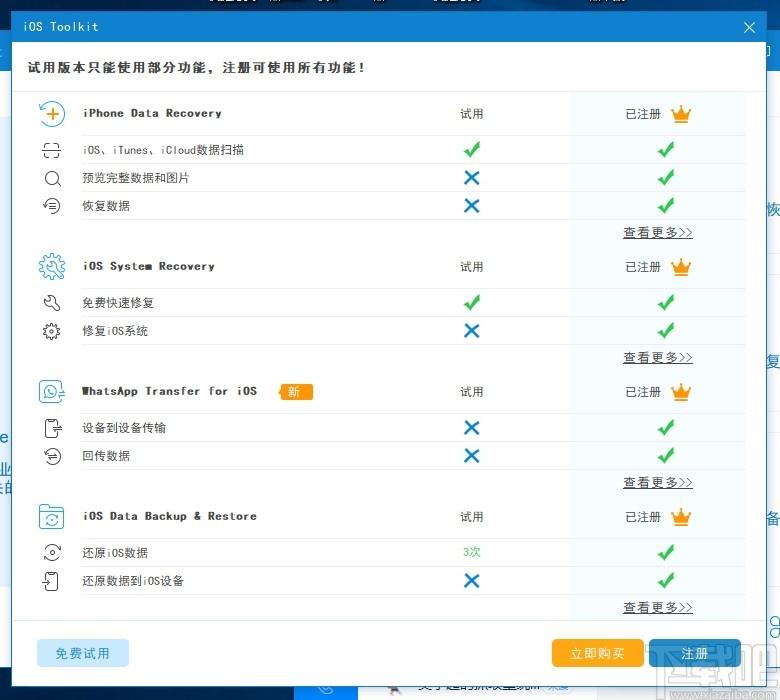Click trial blue X for 回传数据

(x=472, y=455)
